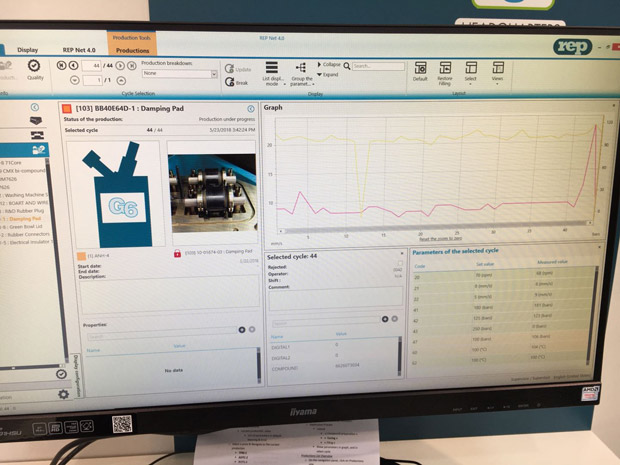The width and height of the screenshot is (620, 465).
Task: Go to the next cycle
Action: click(x=120, y=66)
